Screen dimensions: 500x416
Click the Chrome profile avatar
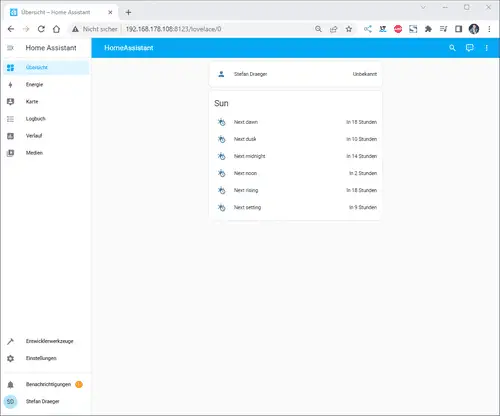(474, 29)
